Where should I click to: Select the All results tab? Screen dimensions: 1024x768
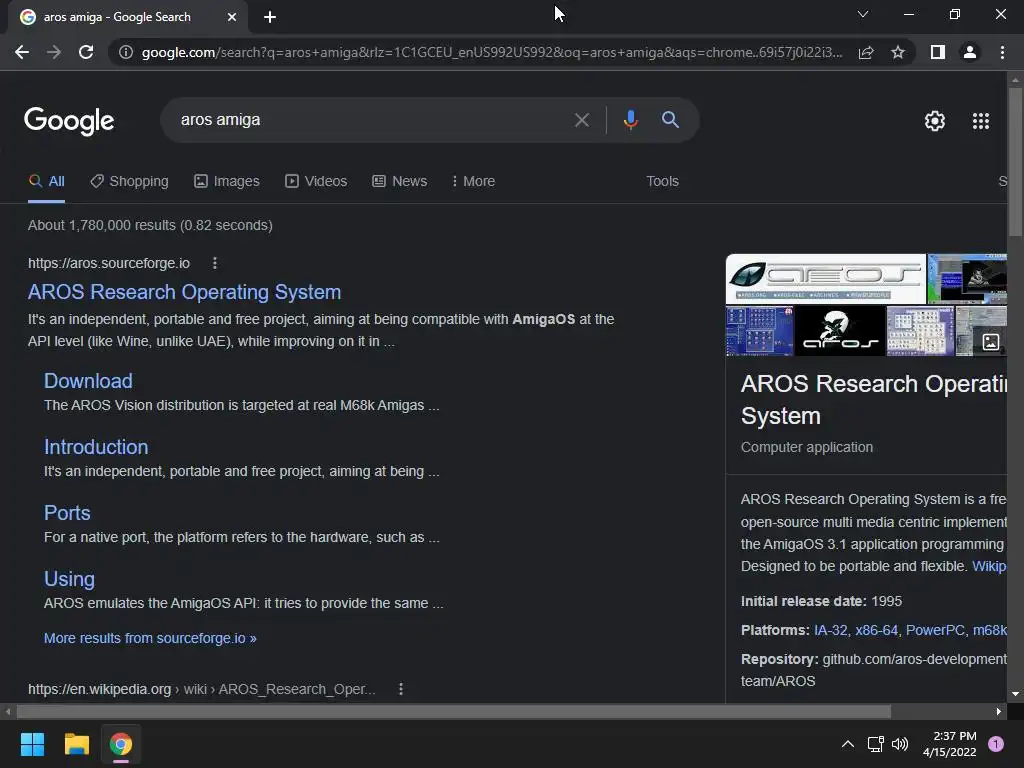coord(46,182)
